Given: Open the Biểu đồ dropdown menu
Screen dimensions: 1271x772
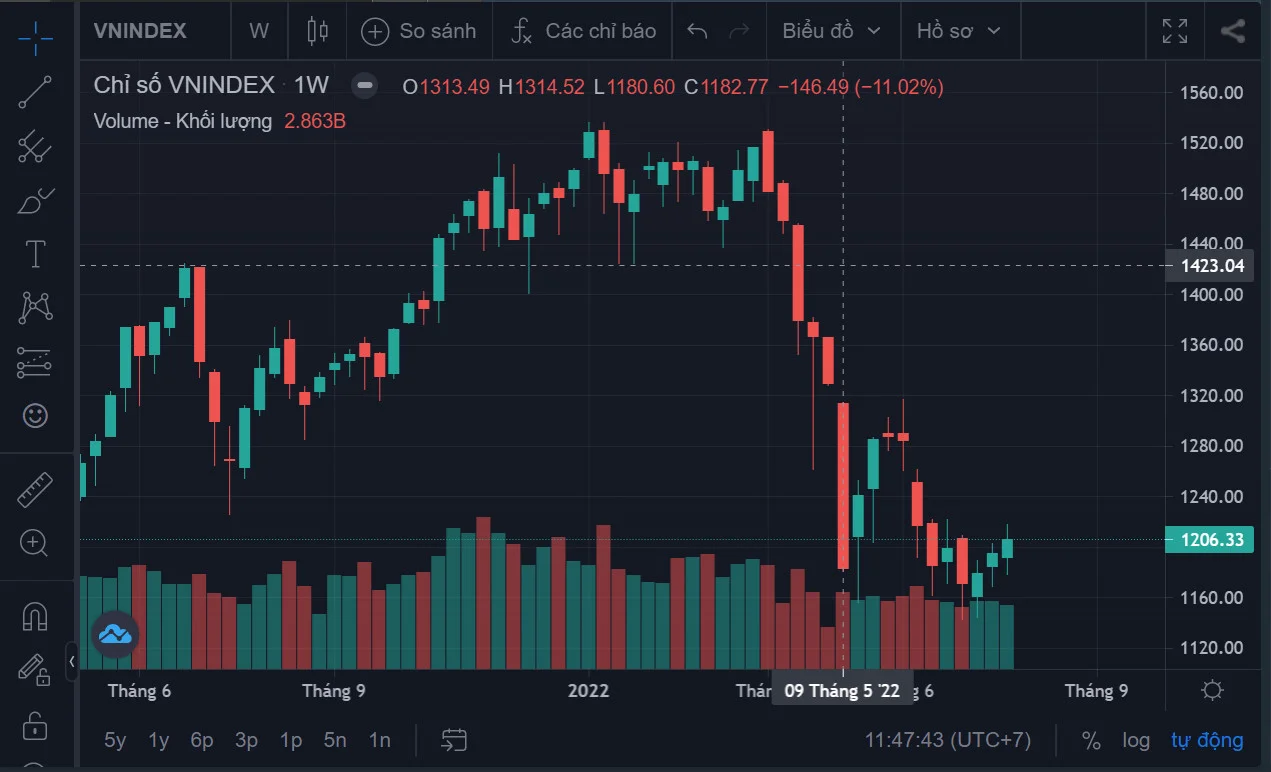Looking at the screenshot, I should [831, 31].
